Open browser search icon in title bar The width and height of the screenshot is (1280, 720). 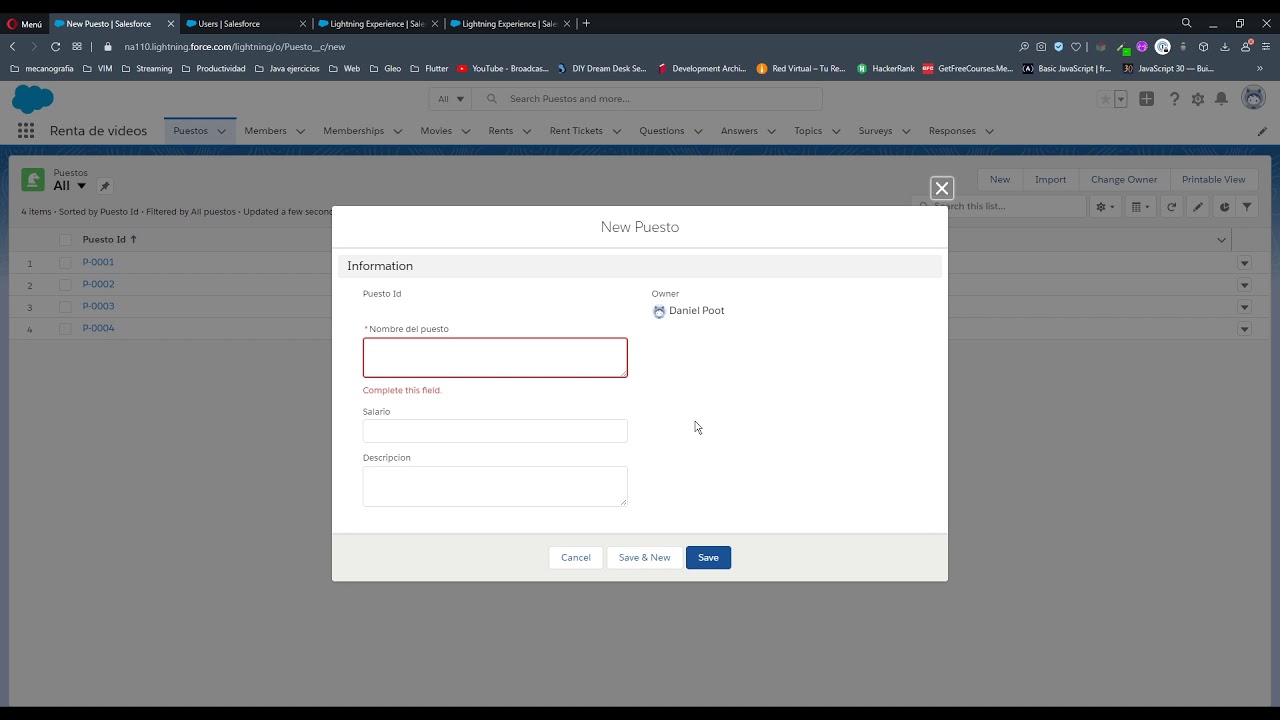[x=1187, y=23]
